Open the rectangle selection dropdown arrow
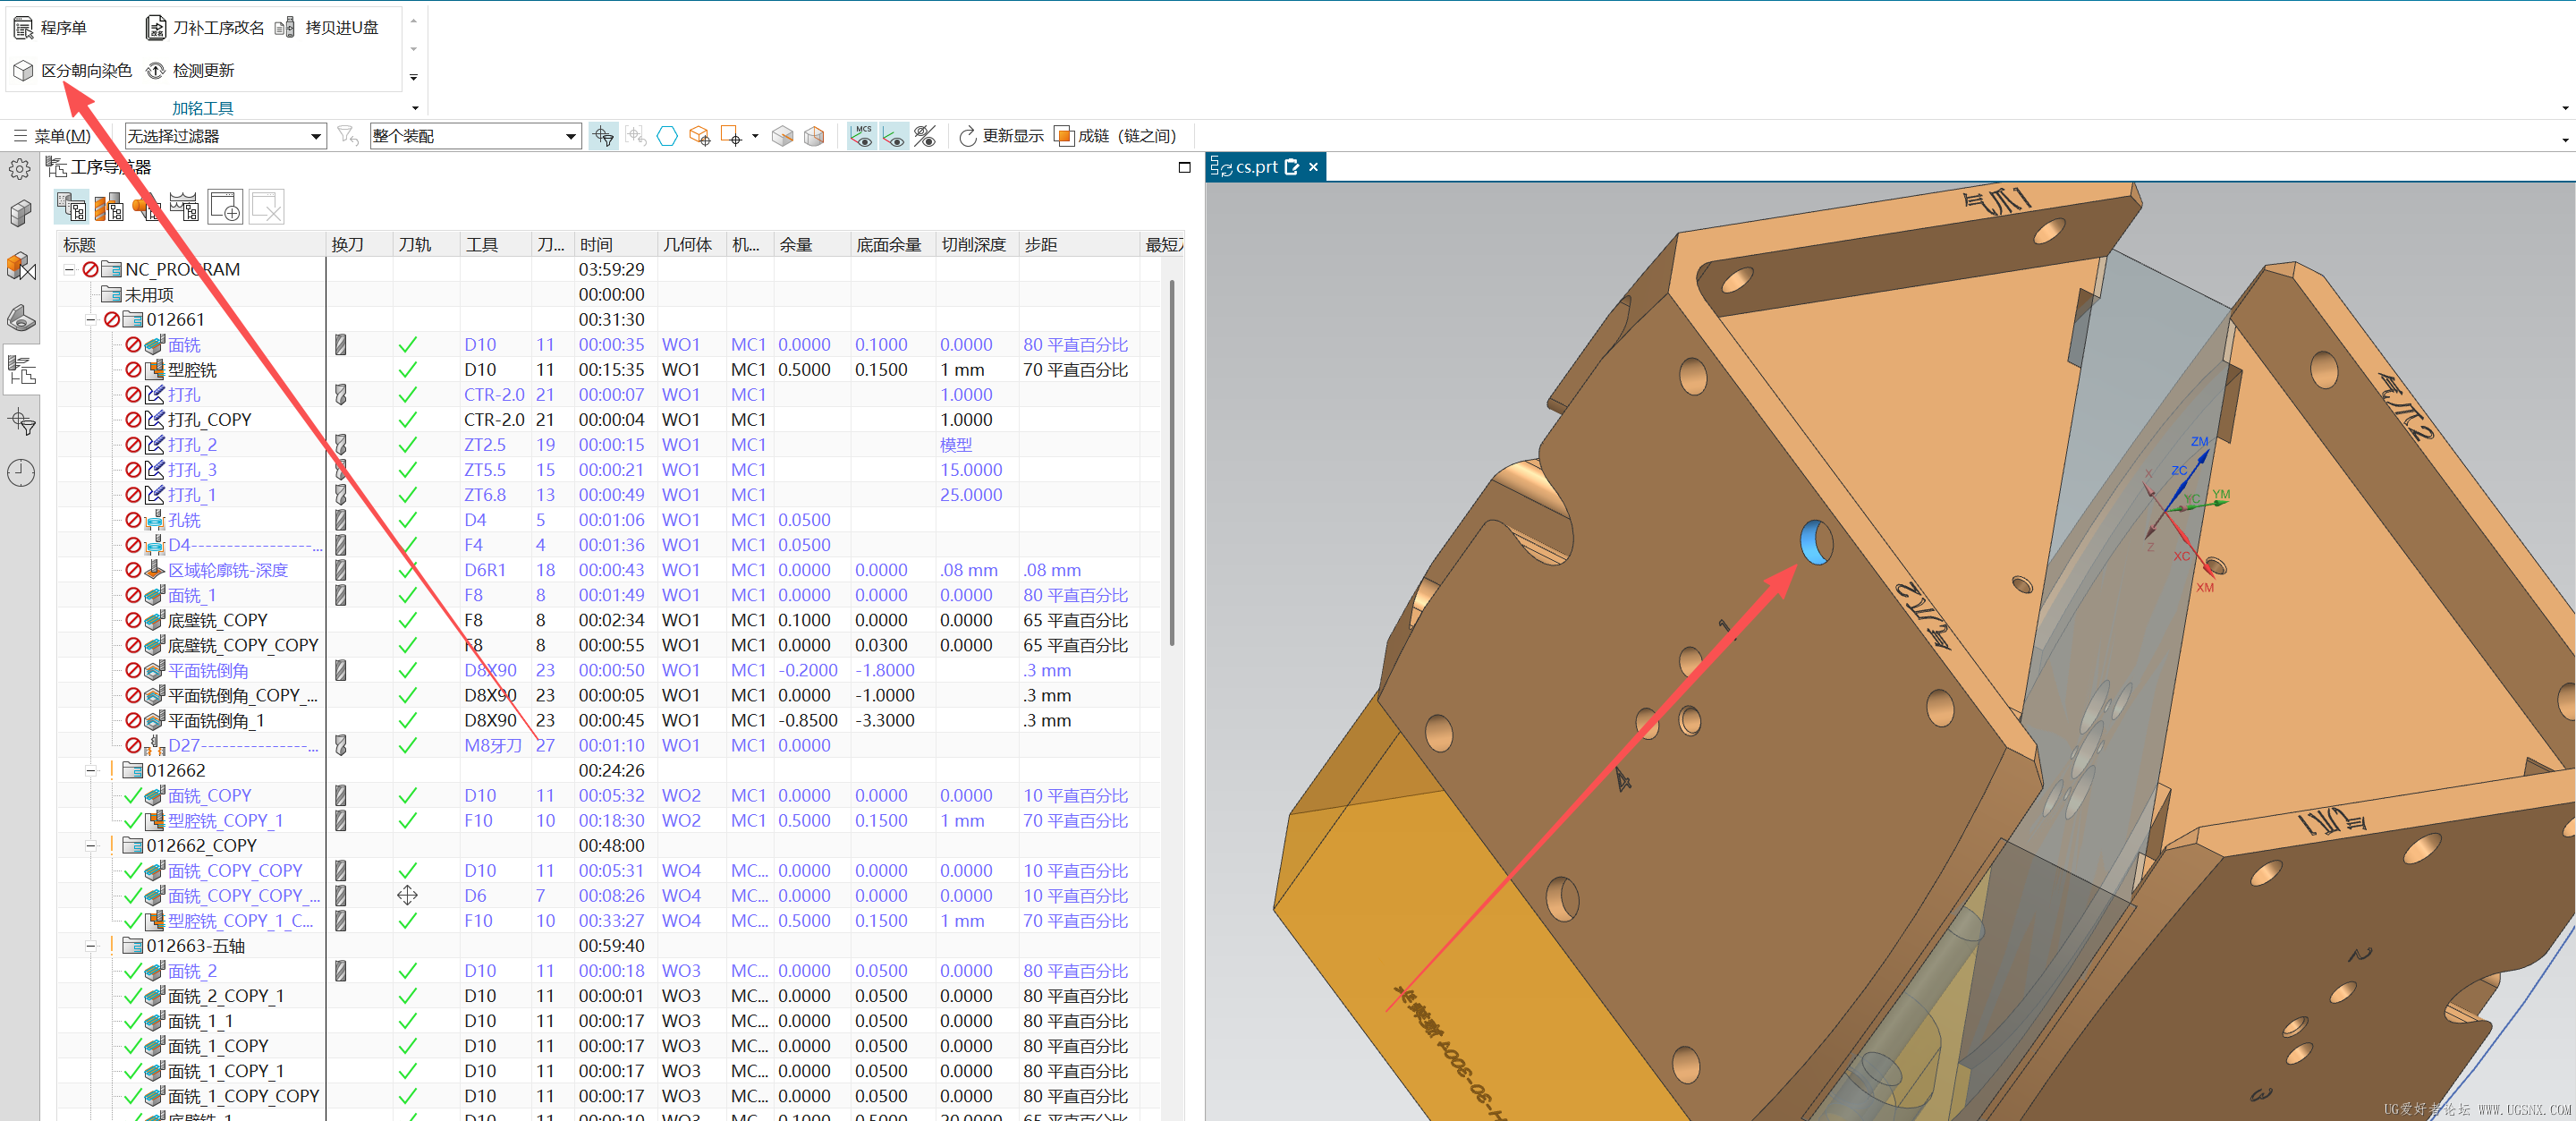2576x1121 pixels. tap(755, 136)
